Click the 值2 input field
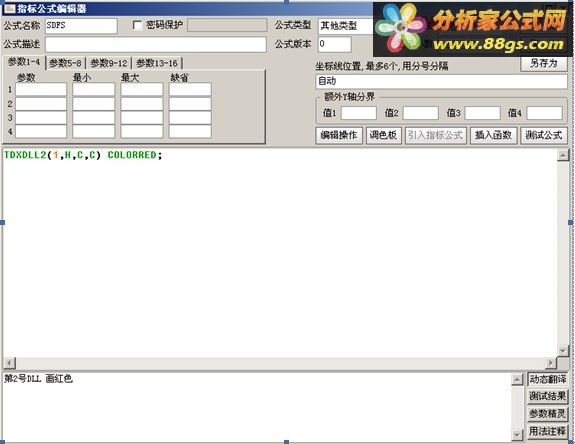Image resolution: width=575 pixels, height=444 pixels. (x=421, y=113)
